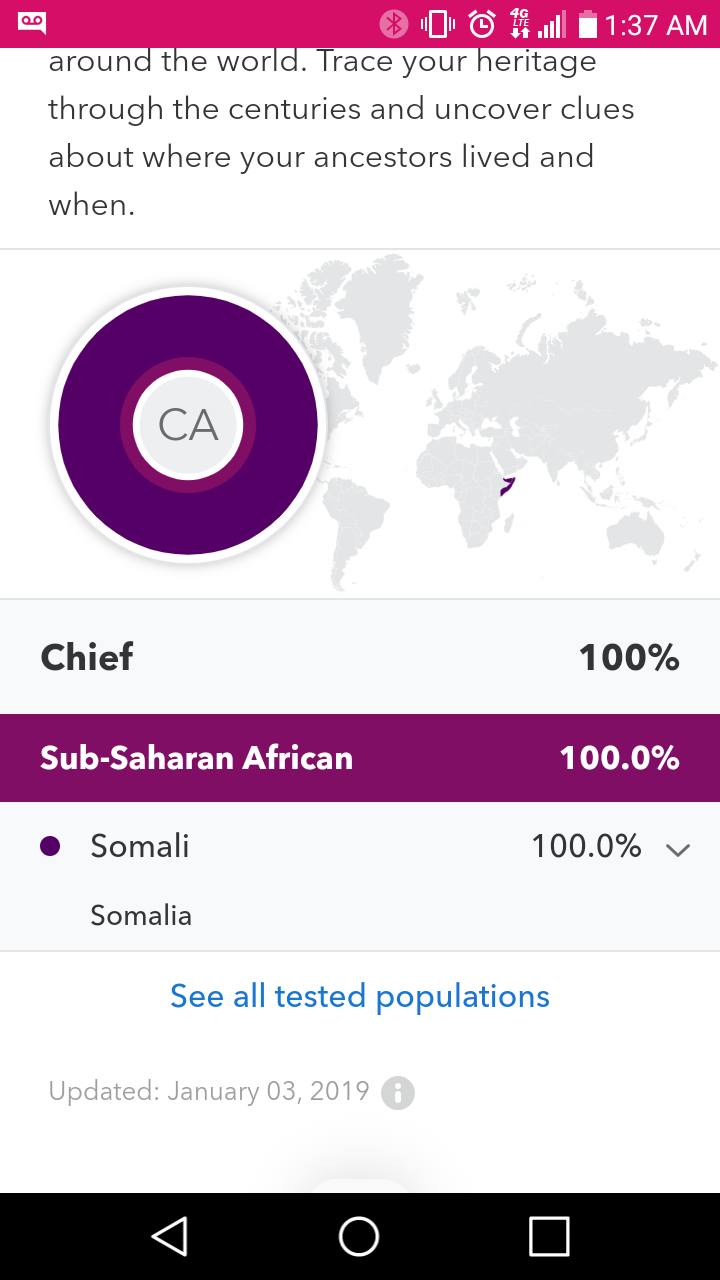Tap the Chief 100% profile row
The image size is (720, 1280).
pos(360,657)
